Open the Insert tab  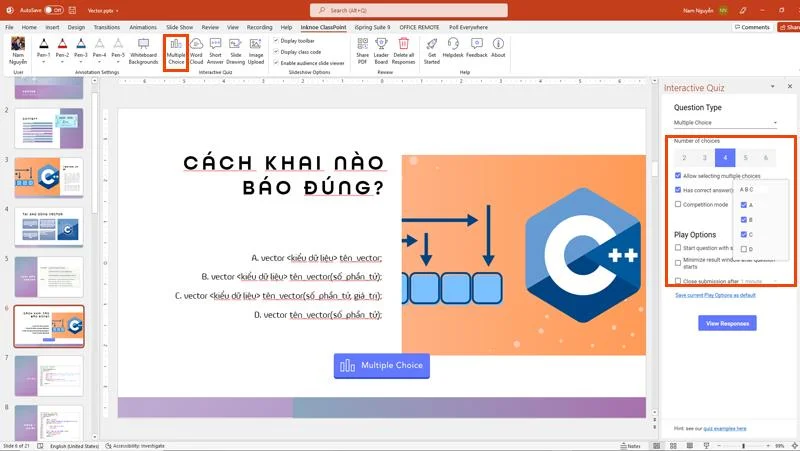point(52,27)
